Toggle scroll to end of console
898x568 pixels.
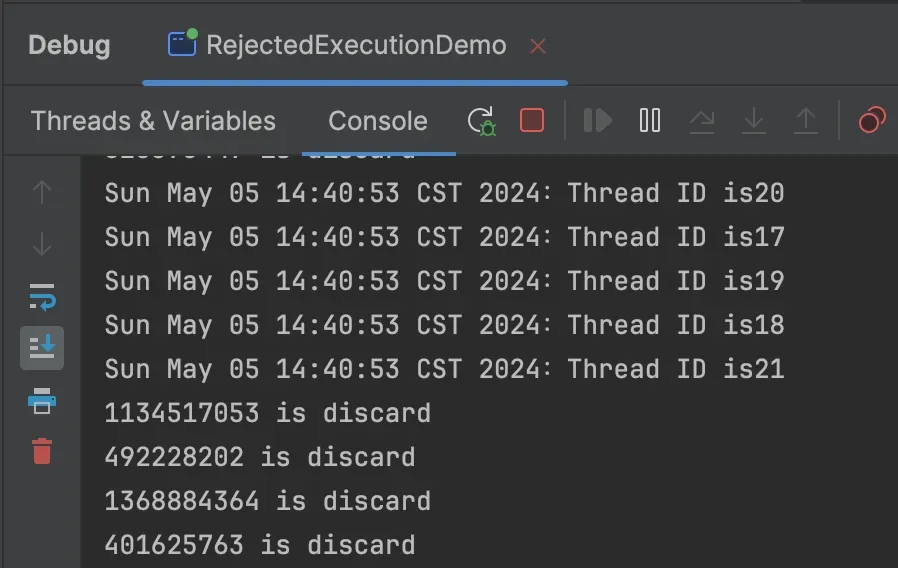(x=42, y=348)
